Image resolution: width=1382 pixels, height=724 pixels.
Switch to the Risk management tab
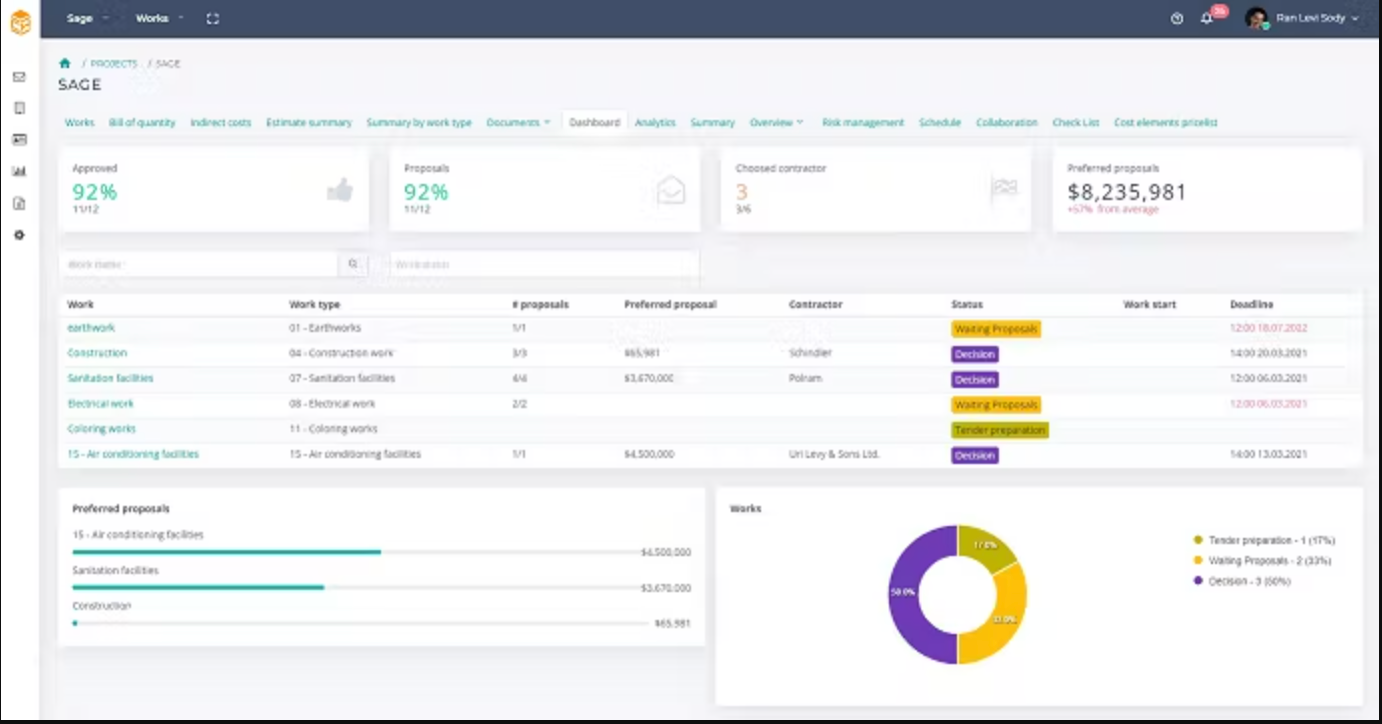coord(863,122)
